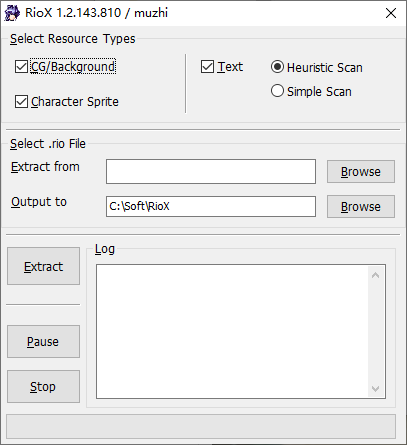This screenshot has width=407, height=445.
Task: Start extraction with the Extract button
Action: (43, 266)
